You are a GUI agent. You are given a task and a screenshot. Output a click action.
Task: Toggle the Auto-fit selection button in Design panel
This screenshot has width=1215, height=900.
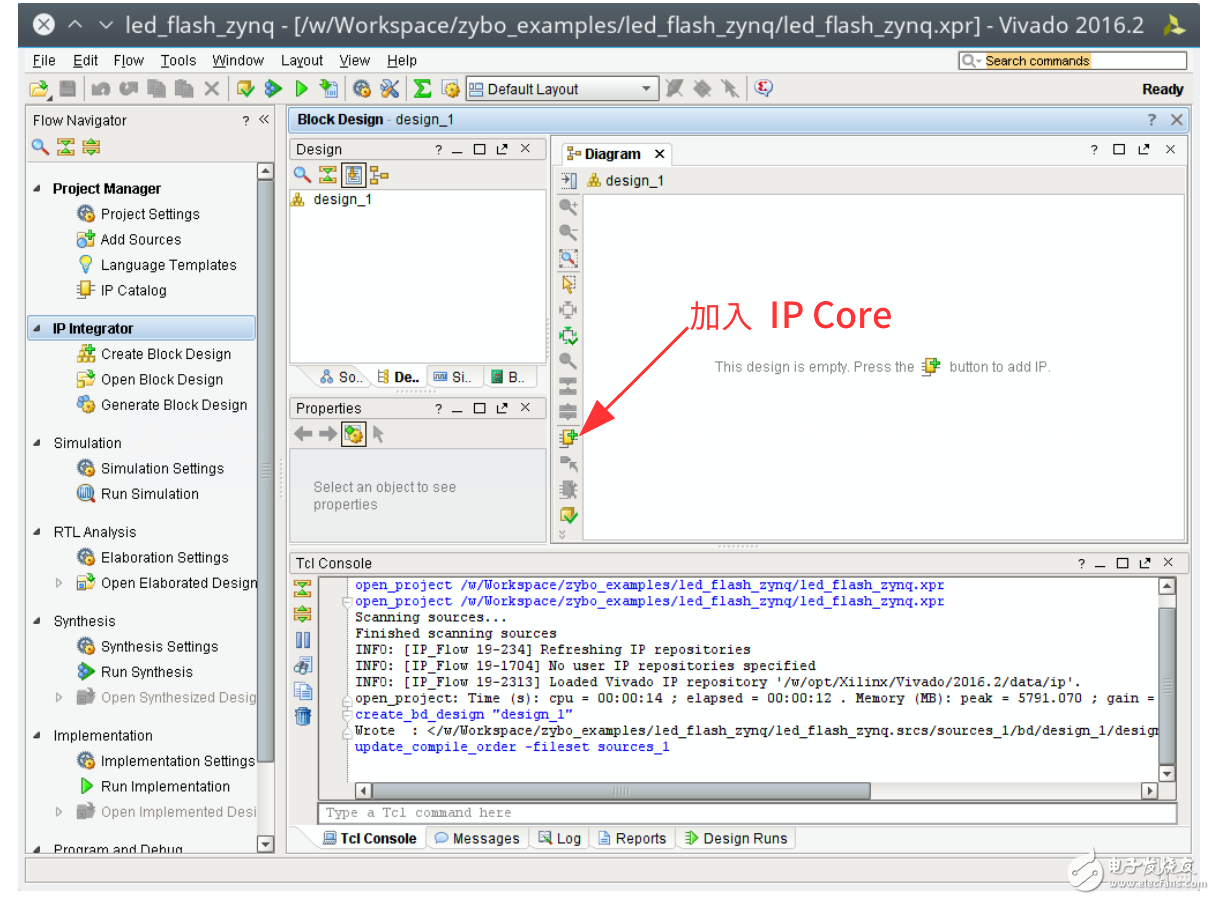pyautogui.click(x=353, y=175)
